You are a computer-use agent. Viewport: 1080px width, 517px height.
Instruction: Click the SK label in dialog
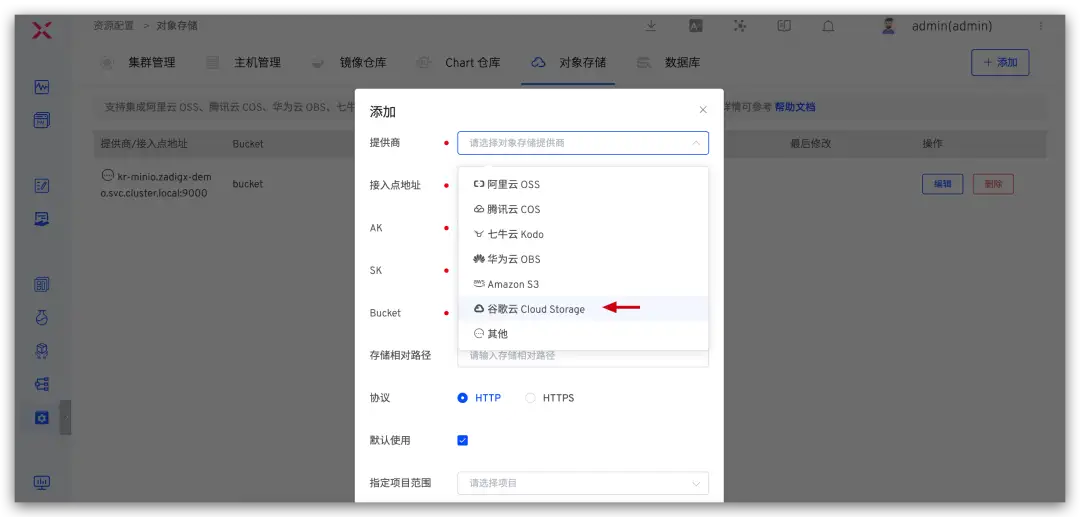(376, 271)
